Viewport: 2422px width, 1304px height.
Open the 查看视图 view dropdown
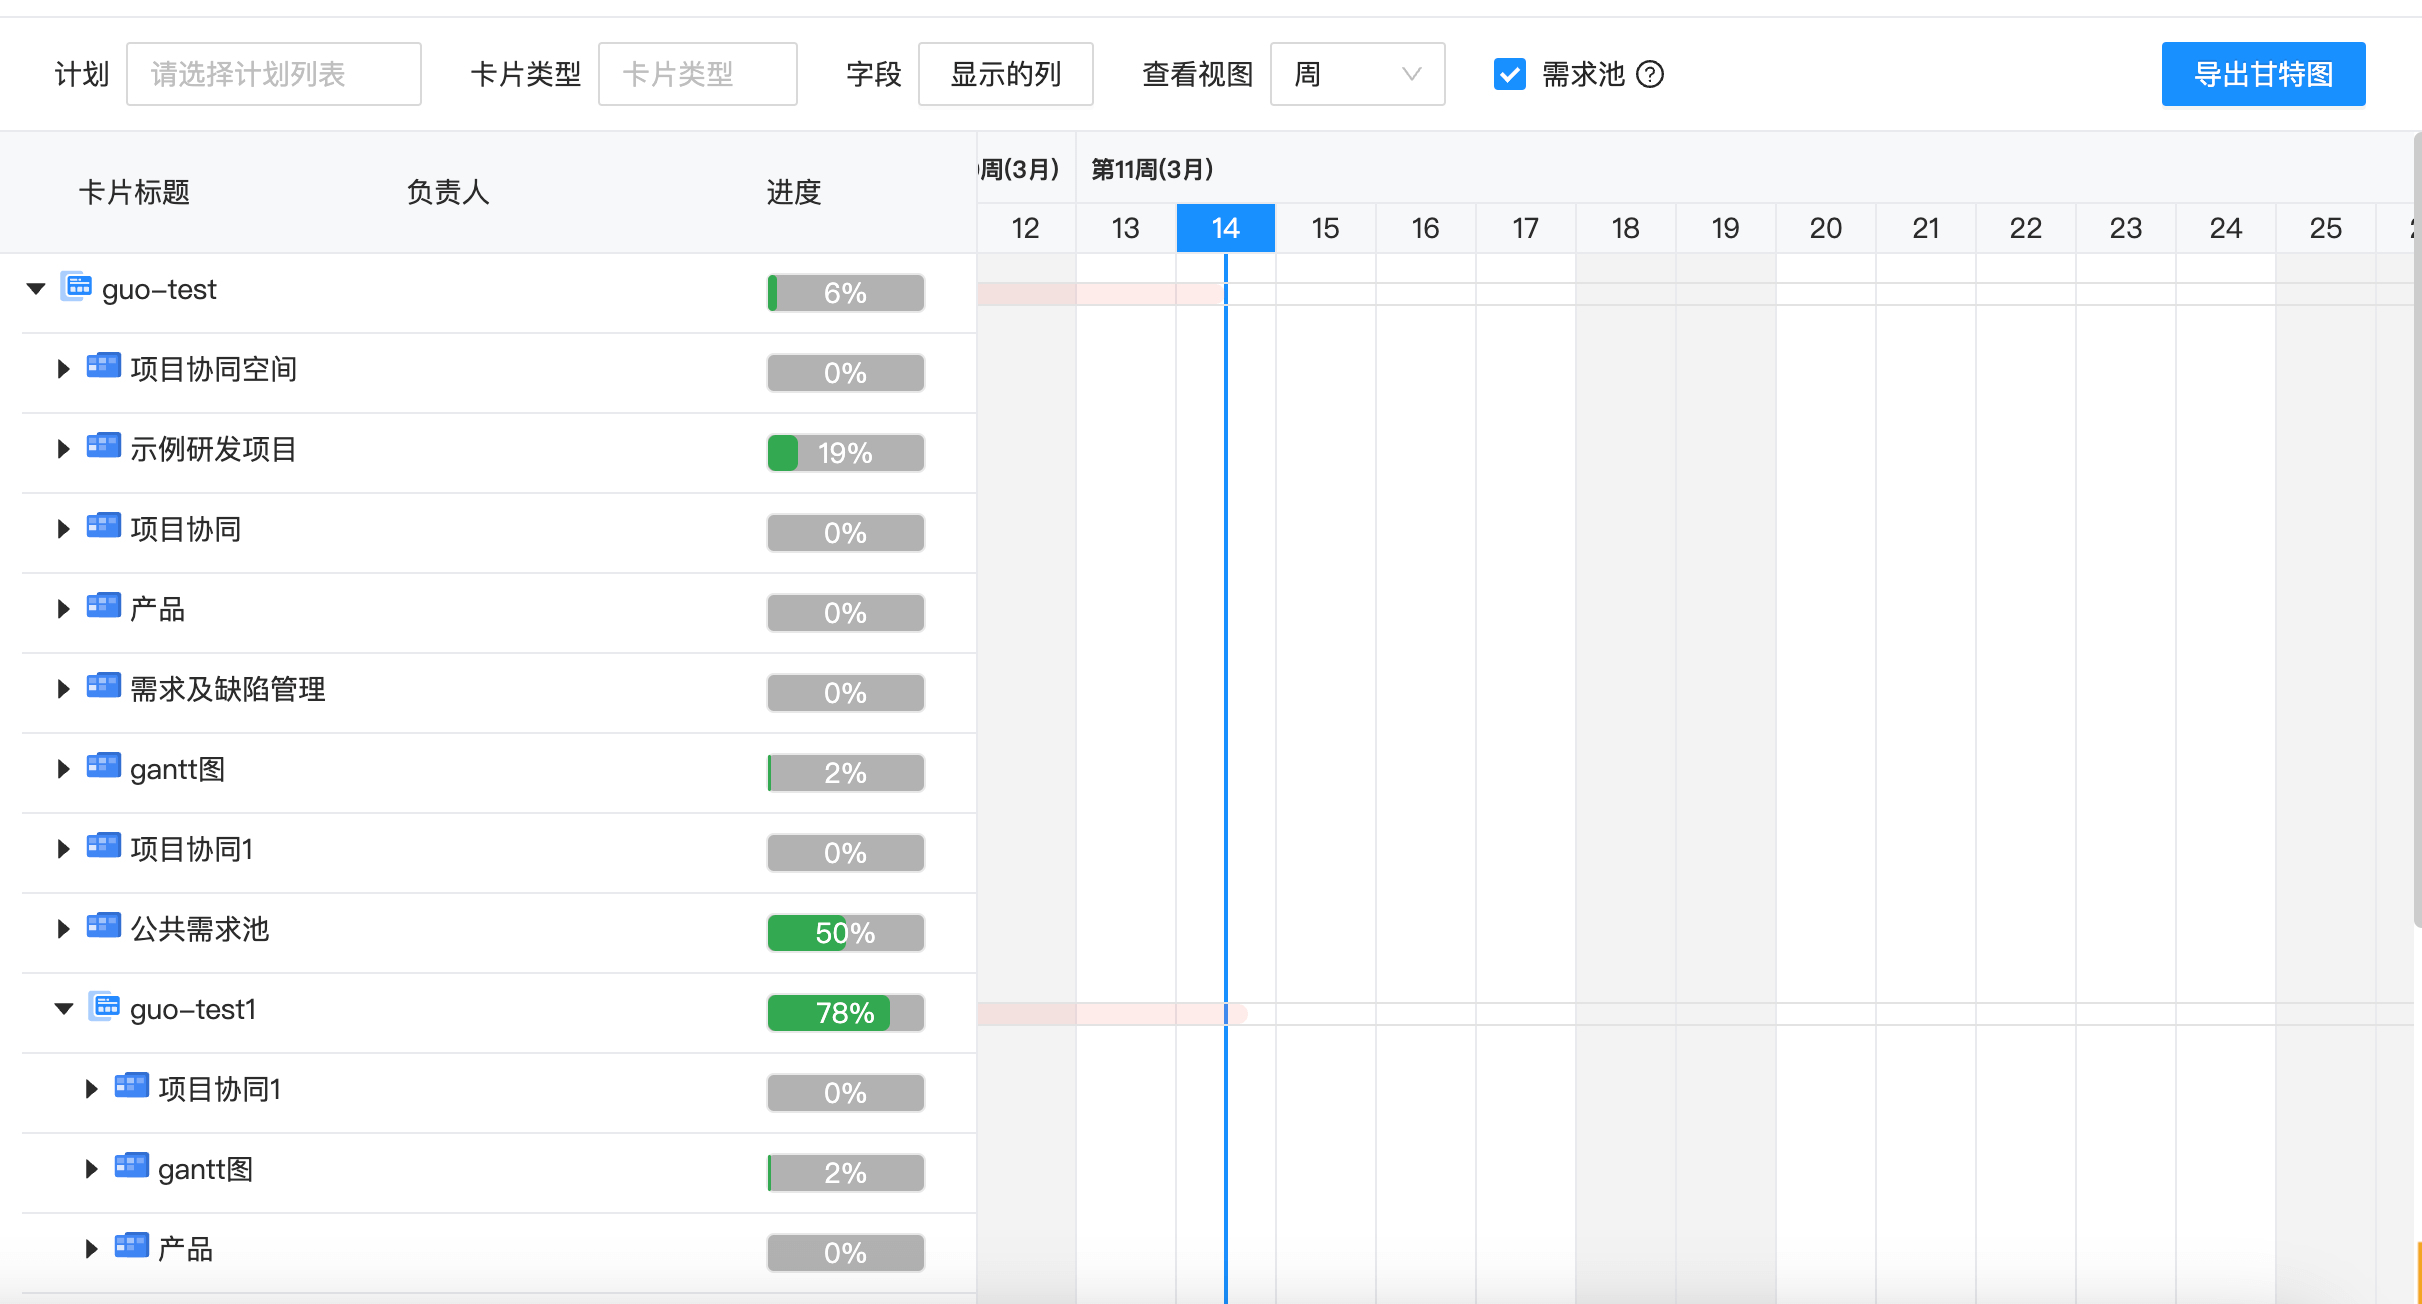(1357, 74)
